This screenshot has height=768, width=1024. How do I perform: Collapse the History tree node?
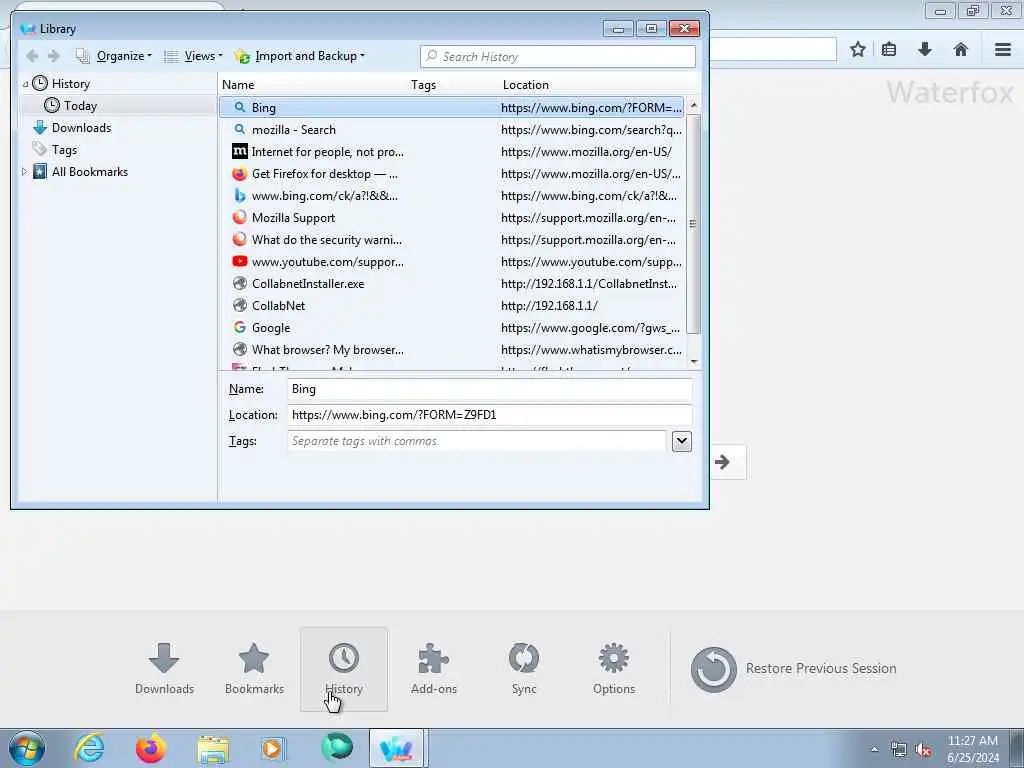pos(25,84)
